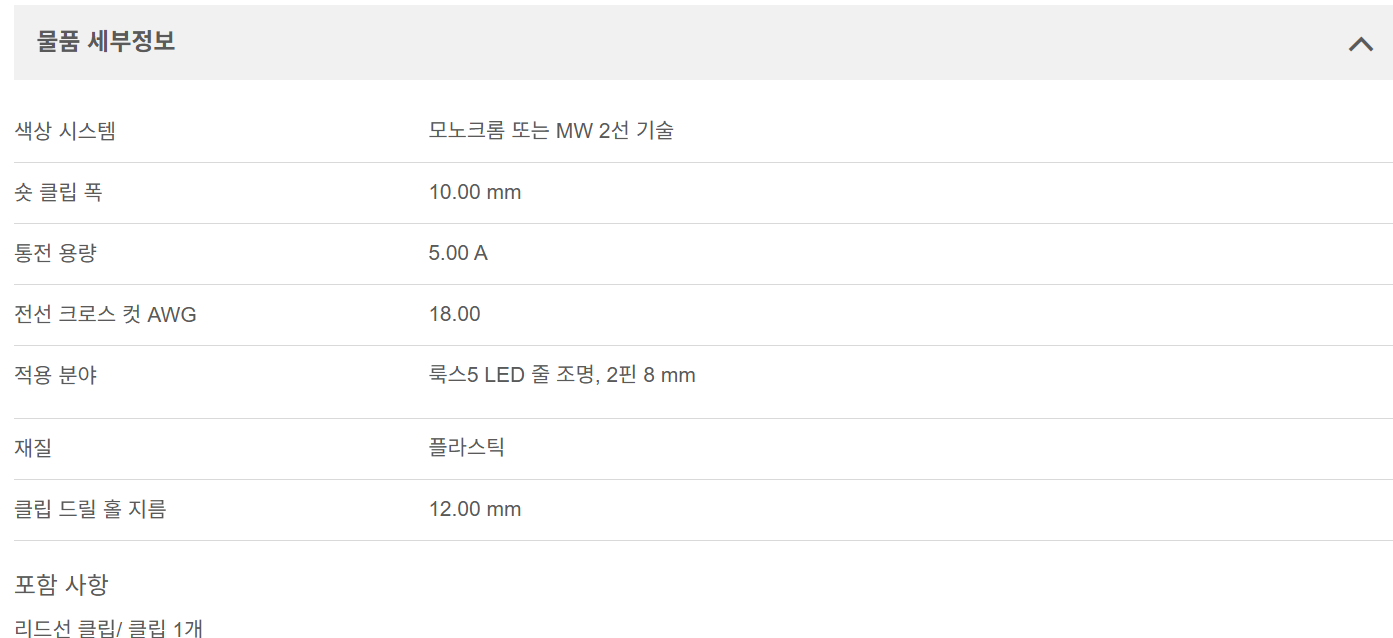Select the 통전 용량 label
Screen dimensions: 1393x638
point(56,253)
